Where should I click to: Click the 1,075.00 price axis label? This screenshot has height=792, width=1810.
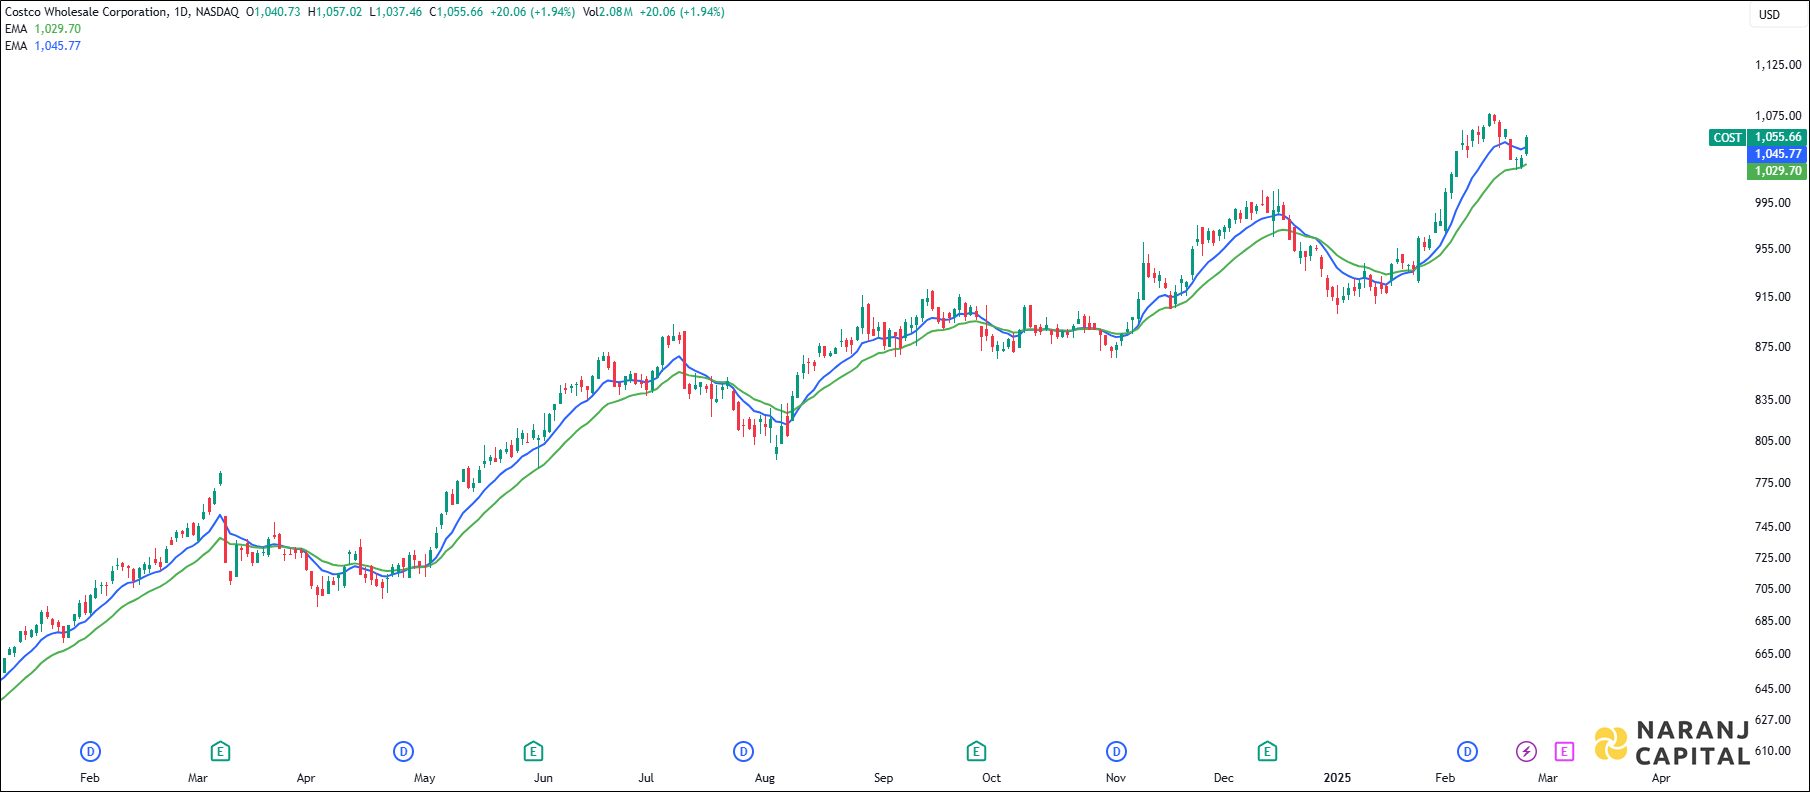(1778, 116)
